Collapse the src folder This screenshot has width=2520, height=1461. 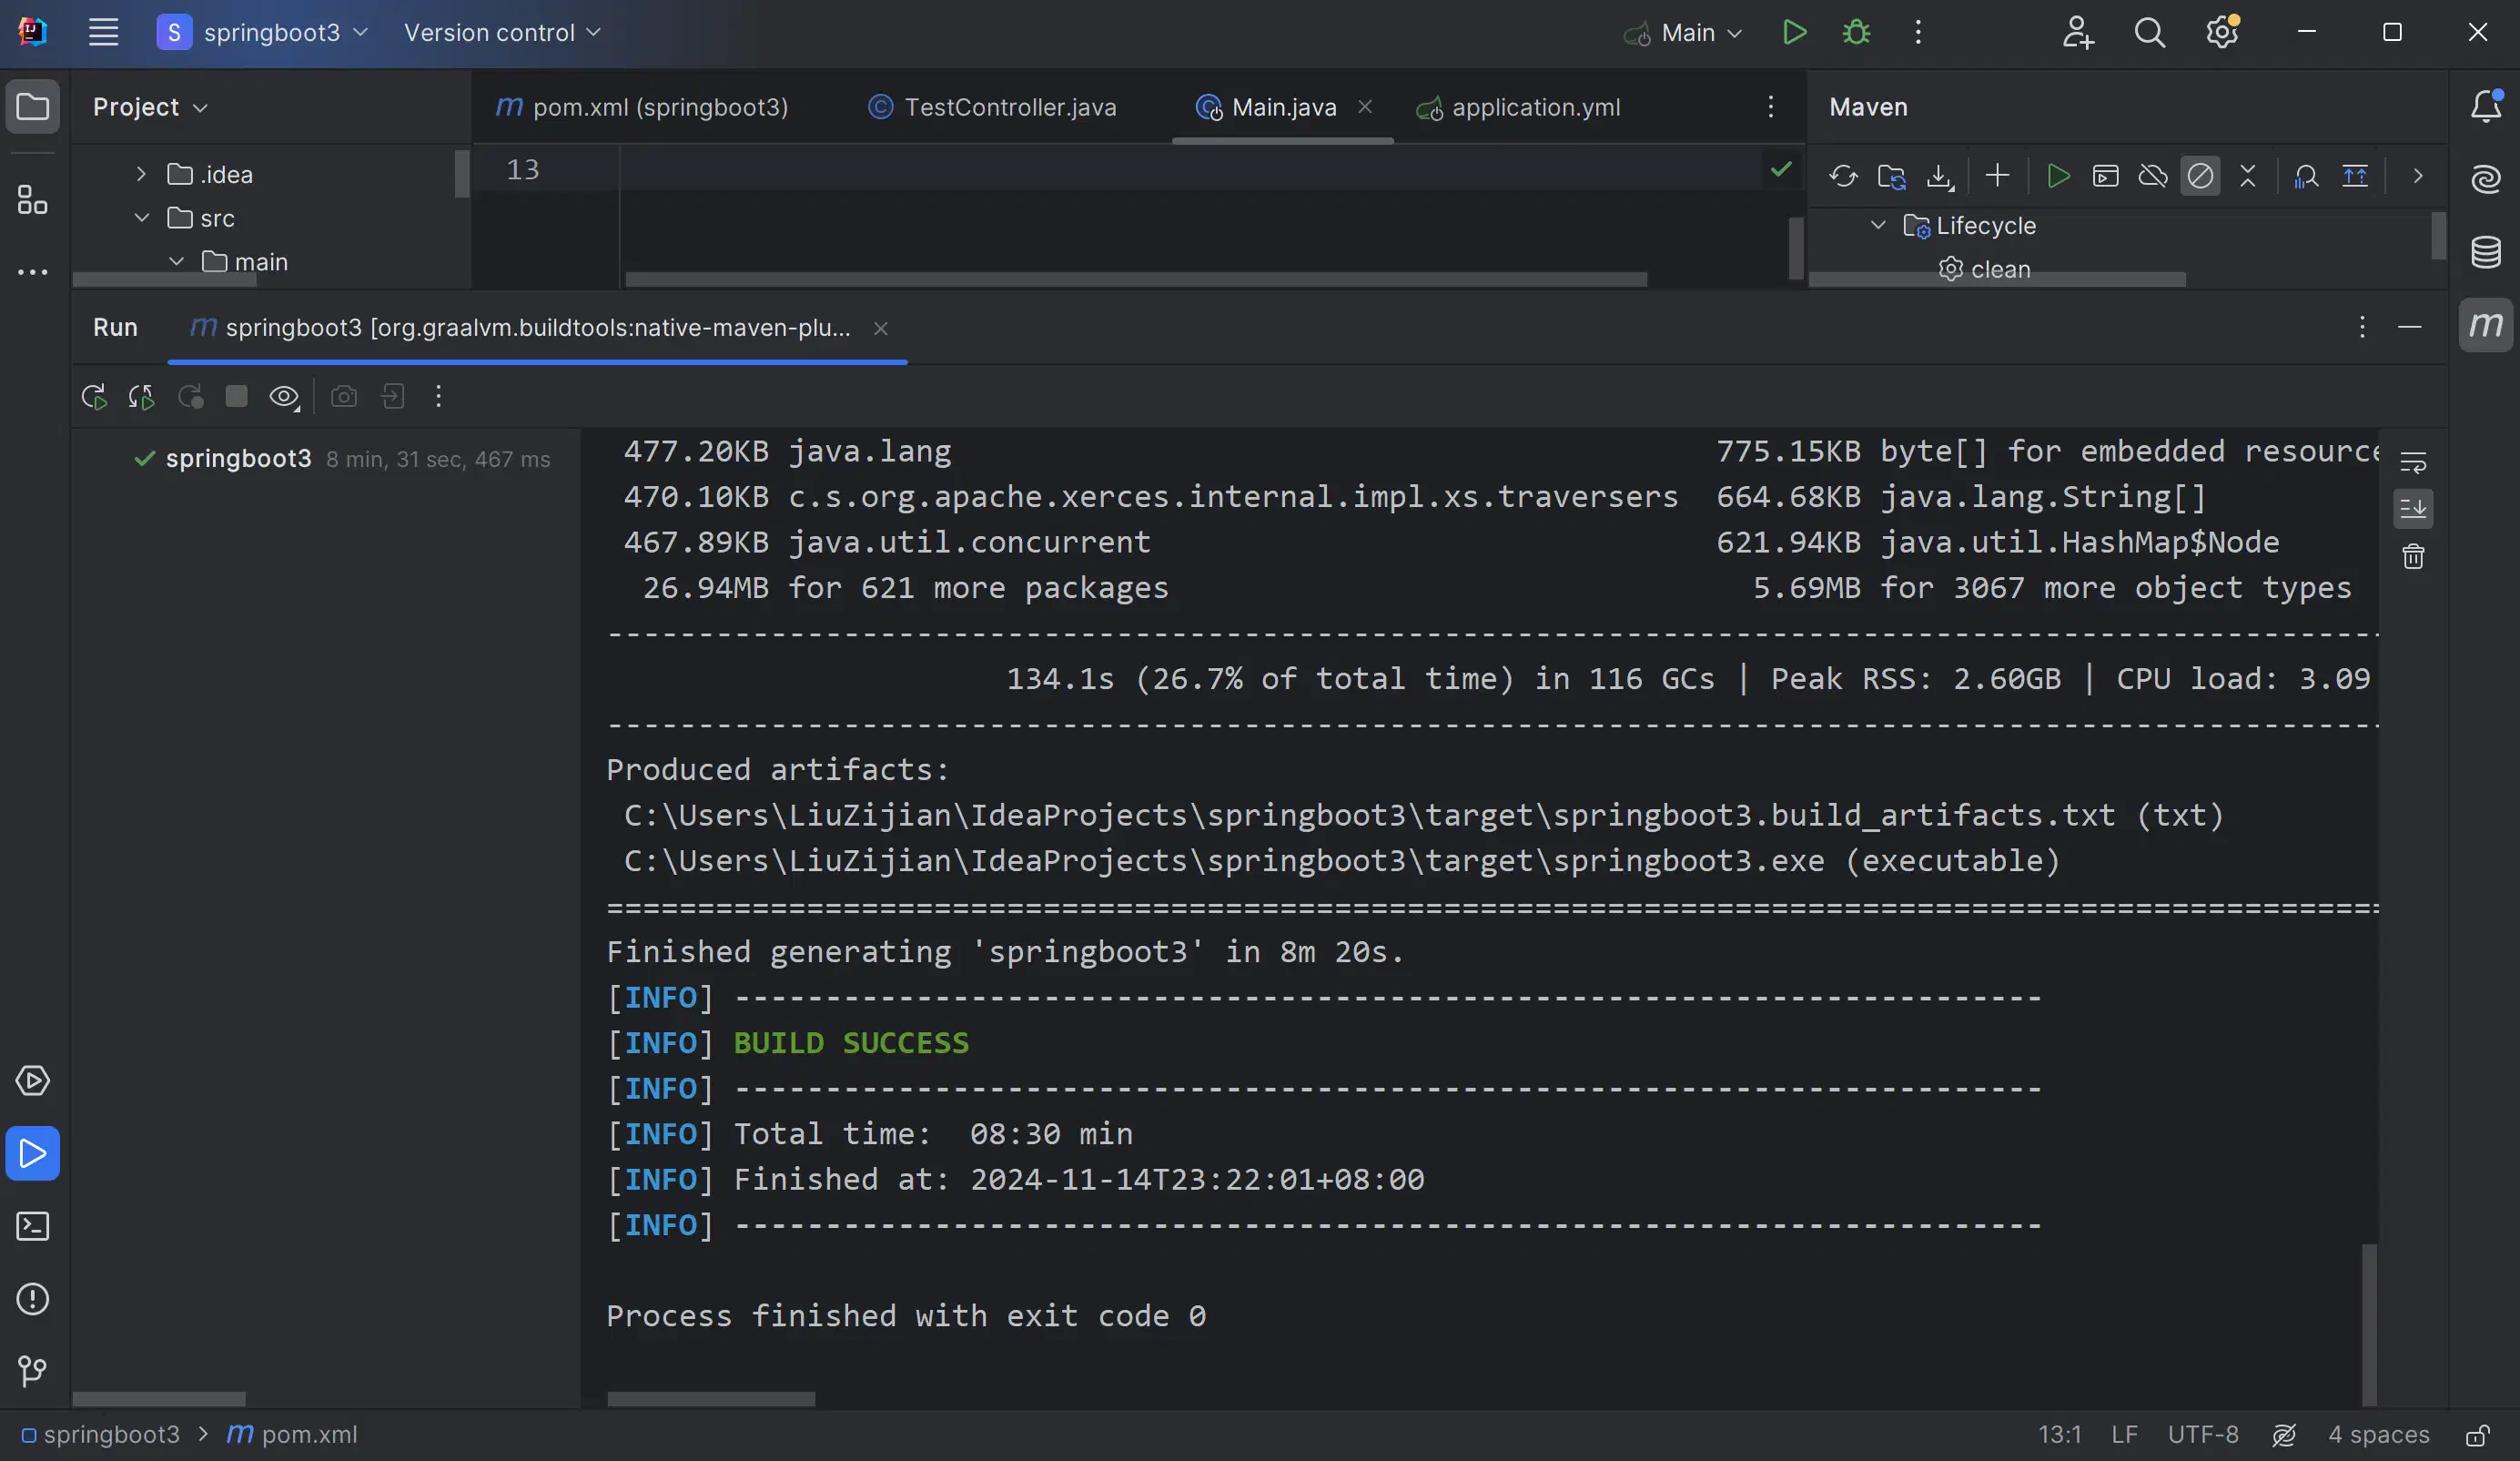[x=141, y=218]
